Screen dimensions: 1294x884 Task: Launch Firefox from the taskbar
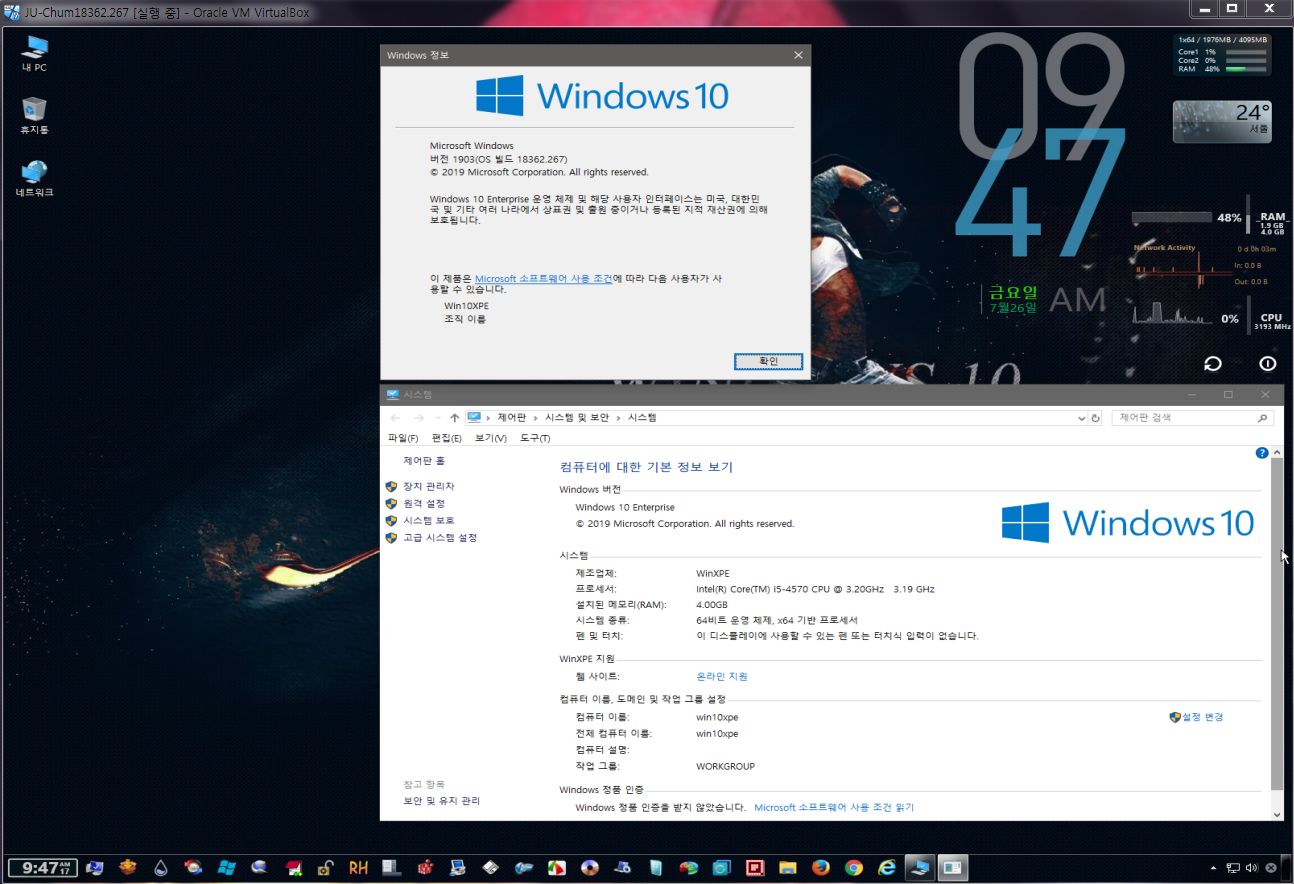[x=820, y=868]
